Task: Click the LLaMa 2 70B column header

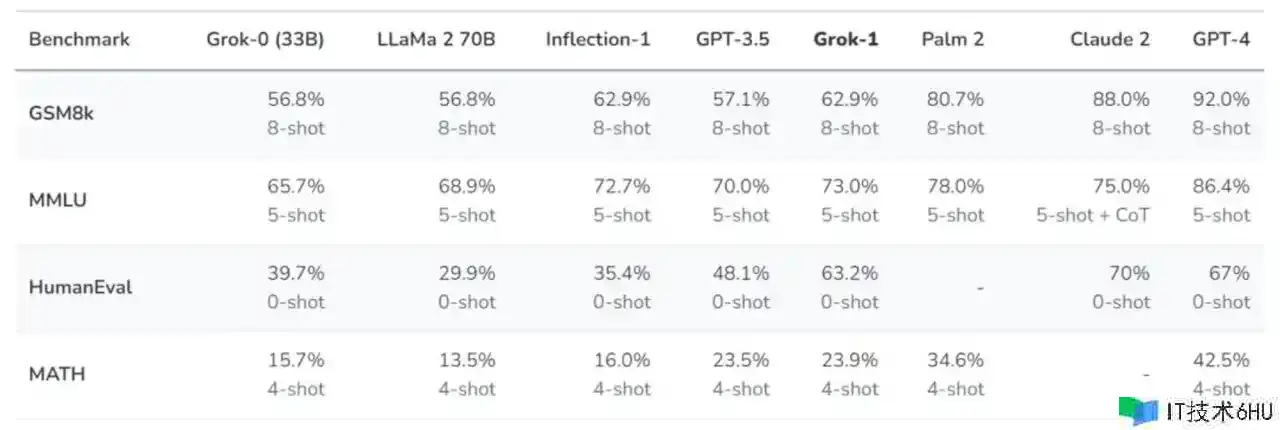Action: coord(436,40)
